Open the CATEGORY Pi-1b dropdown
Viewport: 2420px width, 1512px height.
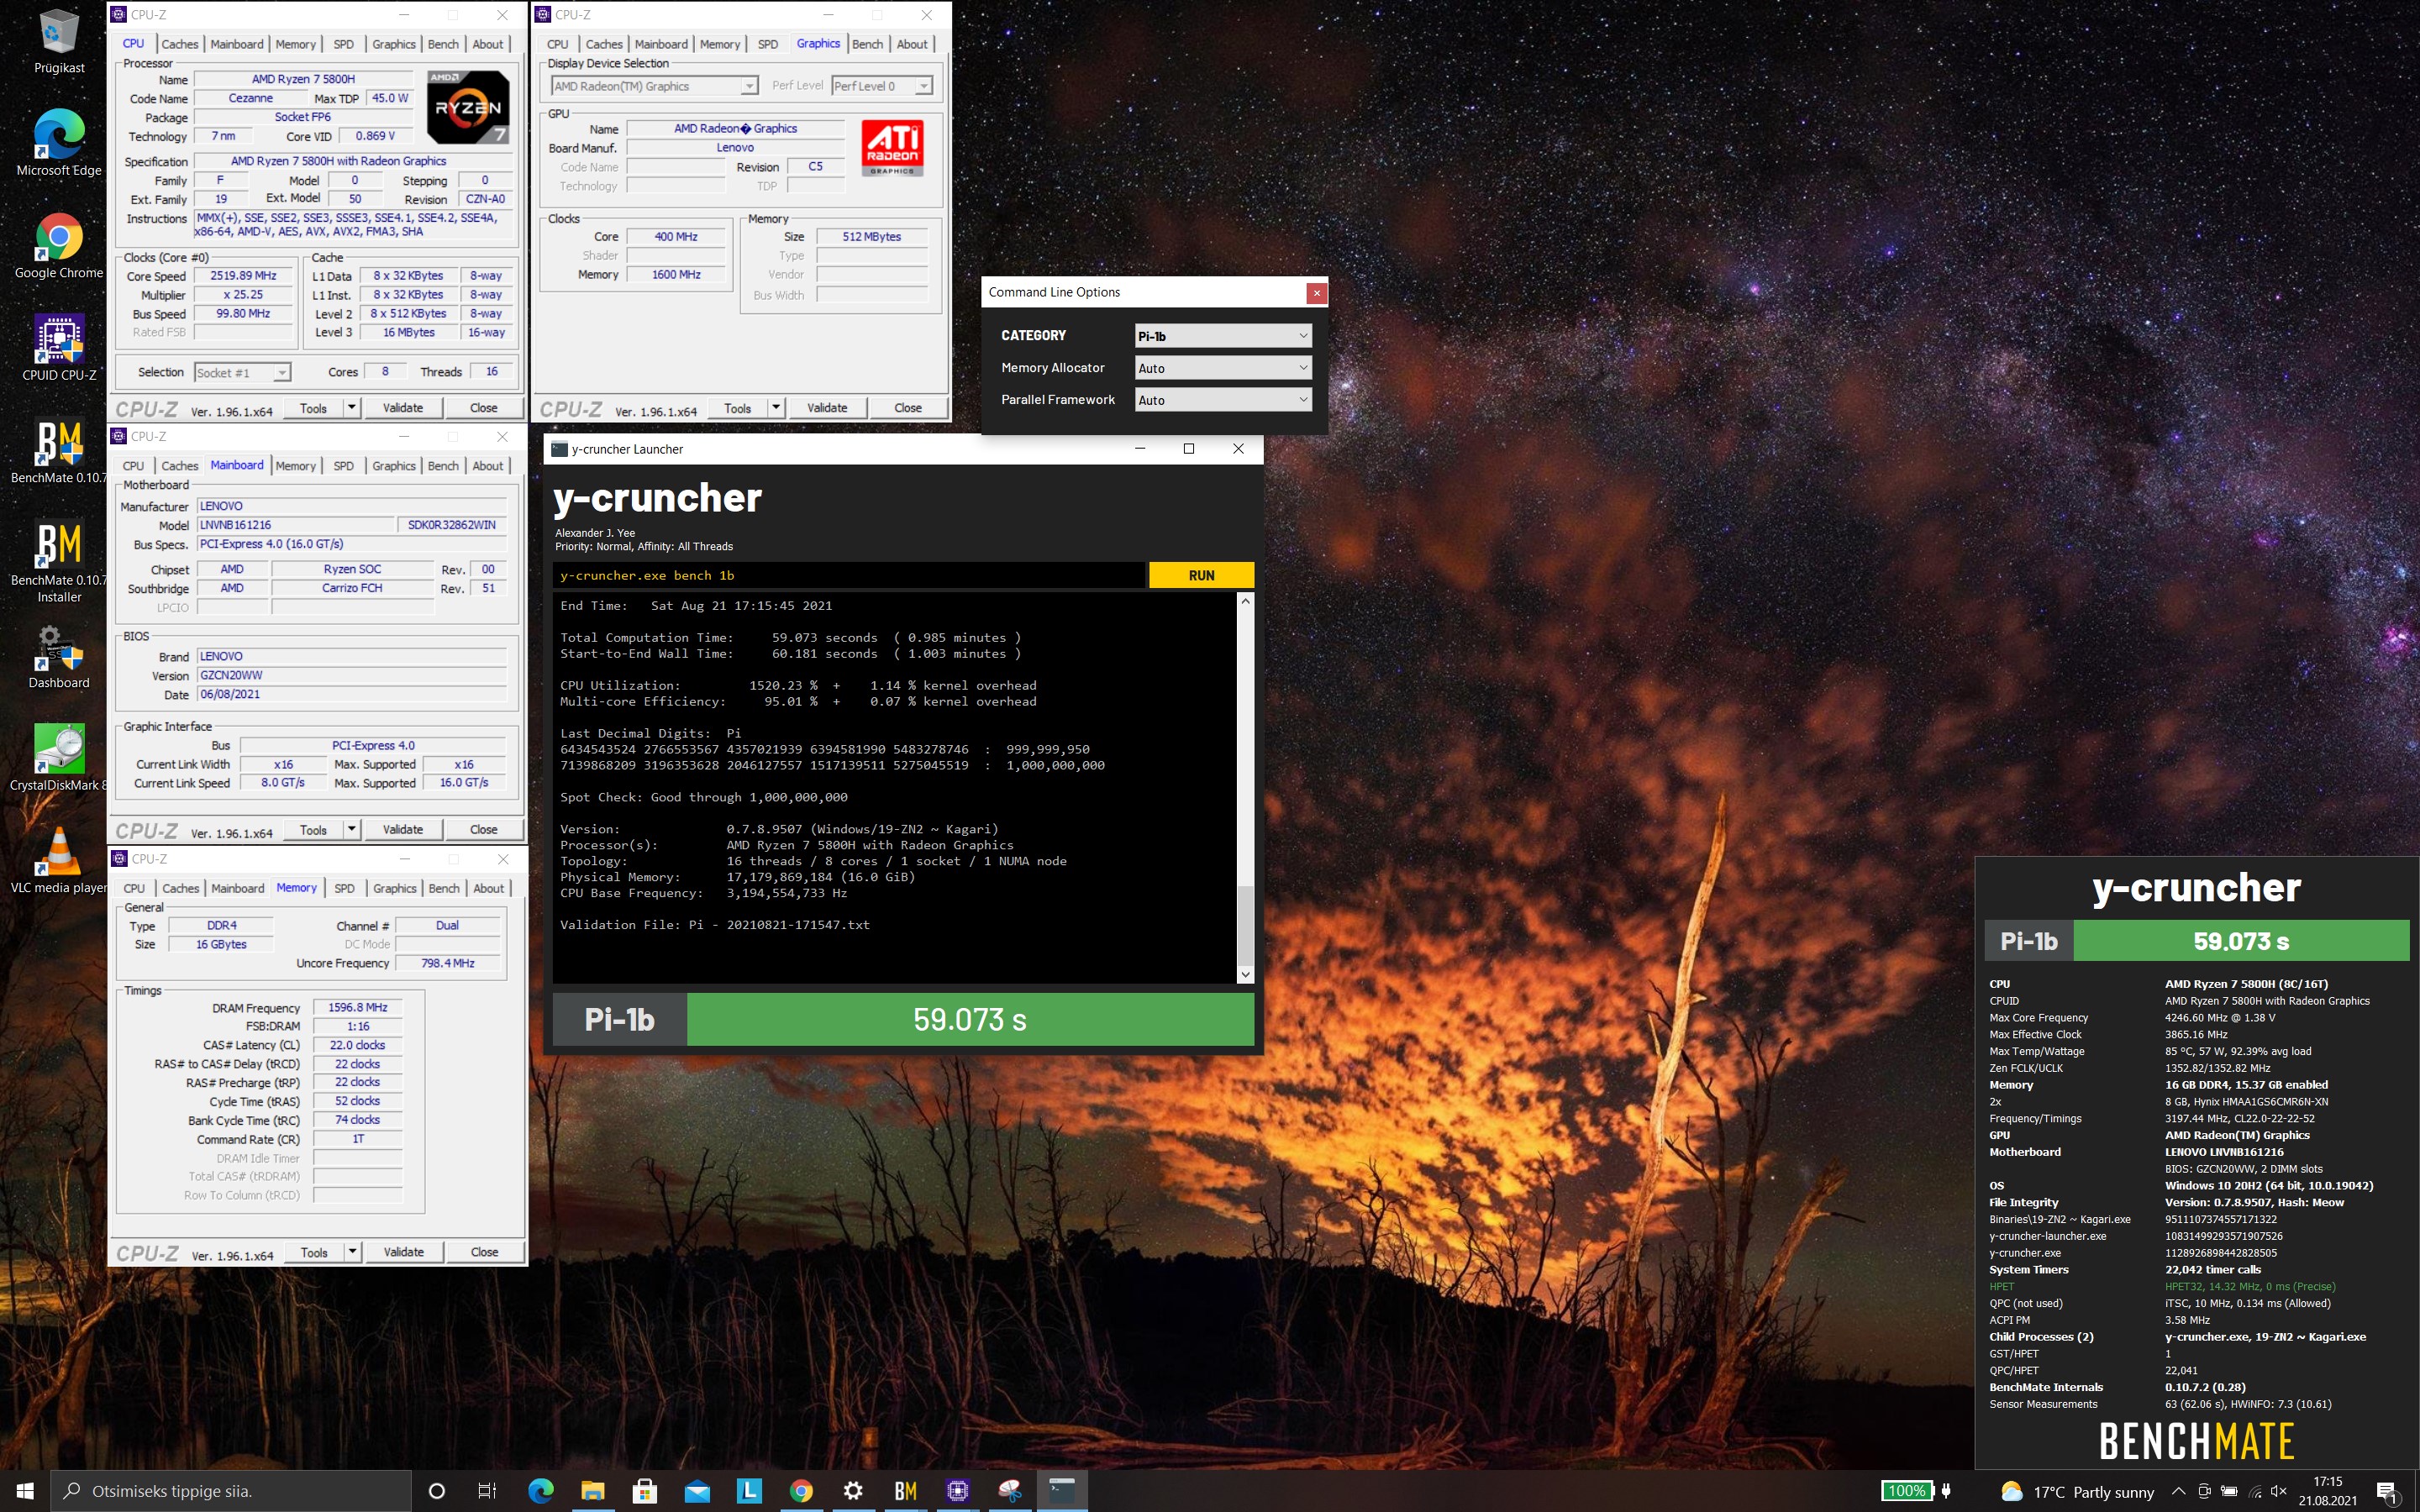[1222, 336]
